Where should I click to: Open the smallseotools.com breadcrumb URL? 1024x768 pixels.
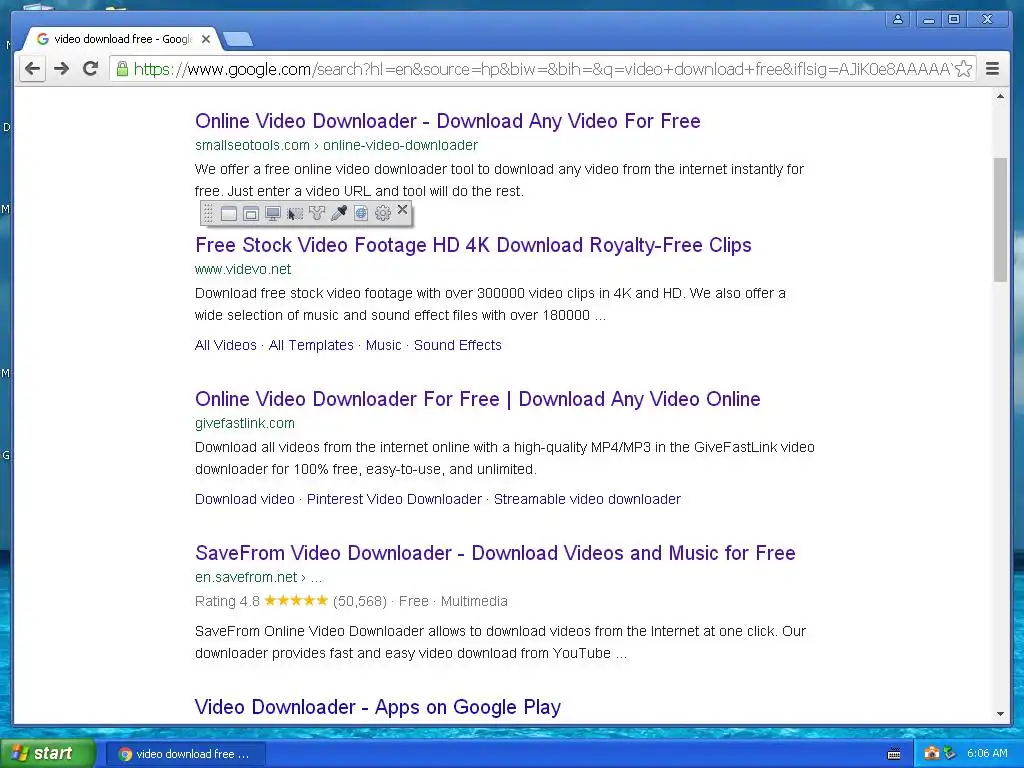(x=336, y=145)
